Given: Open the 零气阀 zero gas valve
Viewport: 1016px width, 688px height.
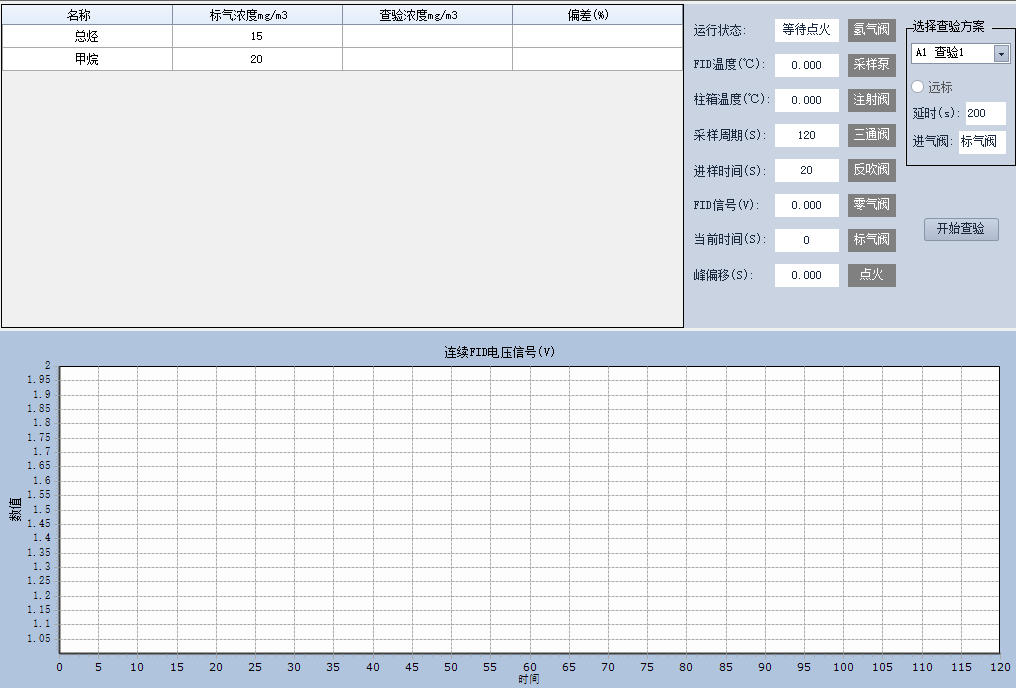Looking at the screenshot, I should (871, 205).
